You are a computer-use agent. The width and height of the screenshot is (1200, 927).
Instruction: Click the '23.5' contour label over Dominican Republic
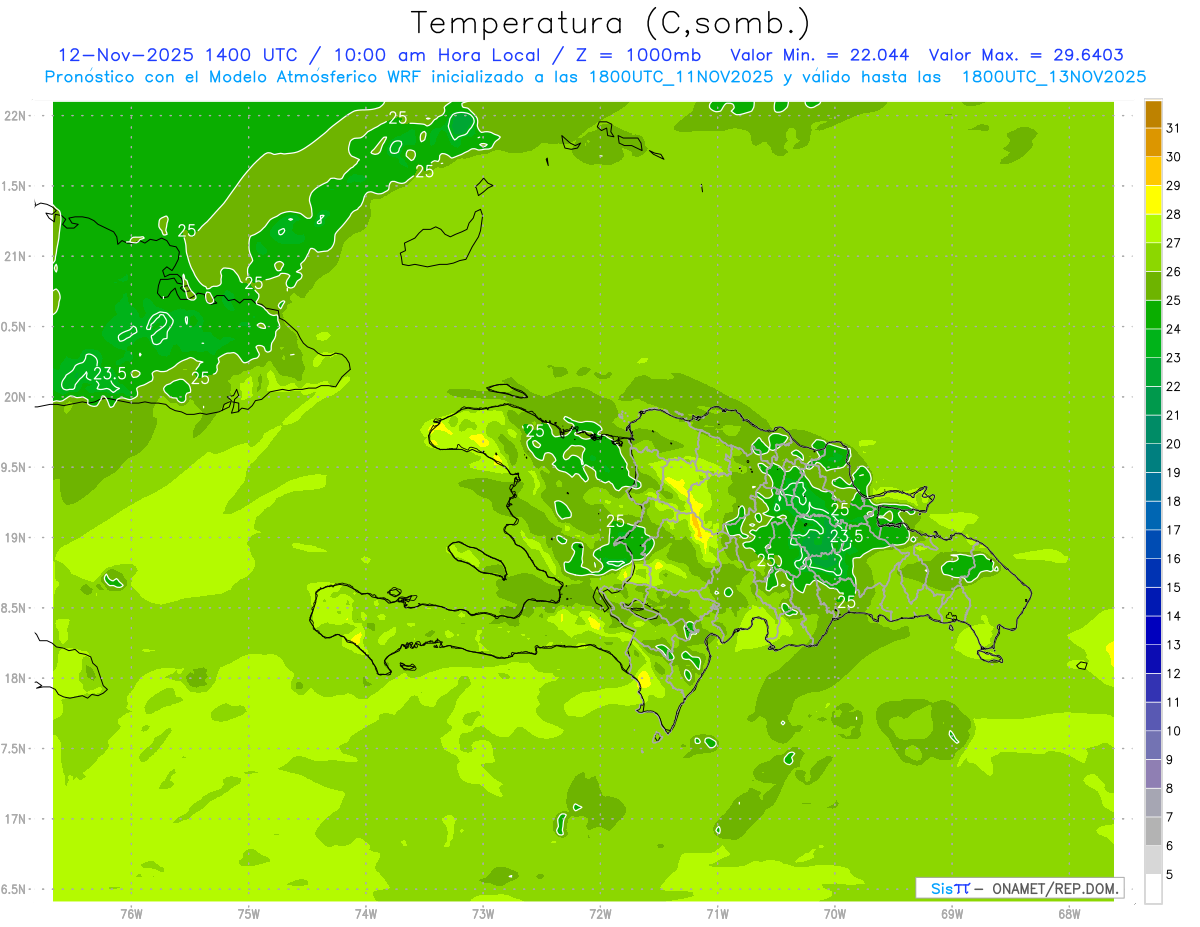[846, 536]
